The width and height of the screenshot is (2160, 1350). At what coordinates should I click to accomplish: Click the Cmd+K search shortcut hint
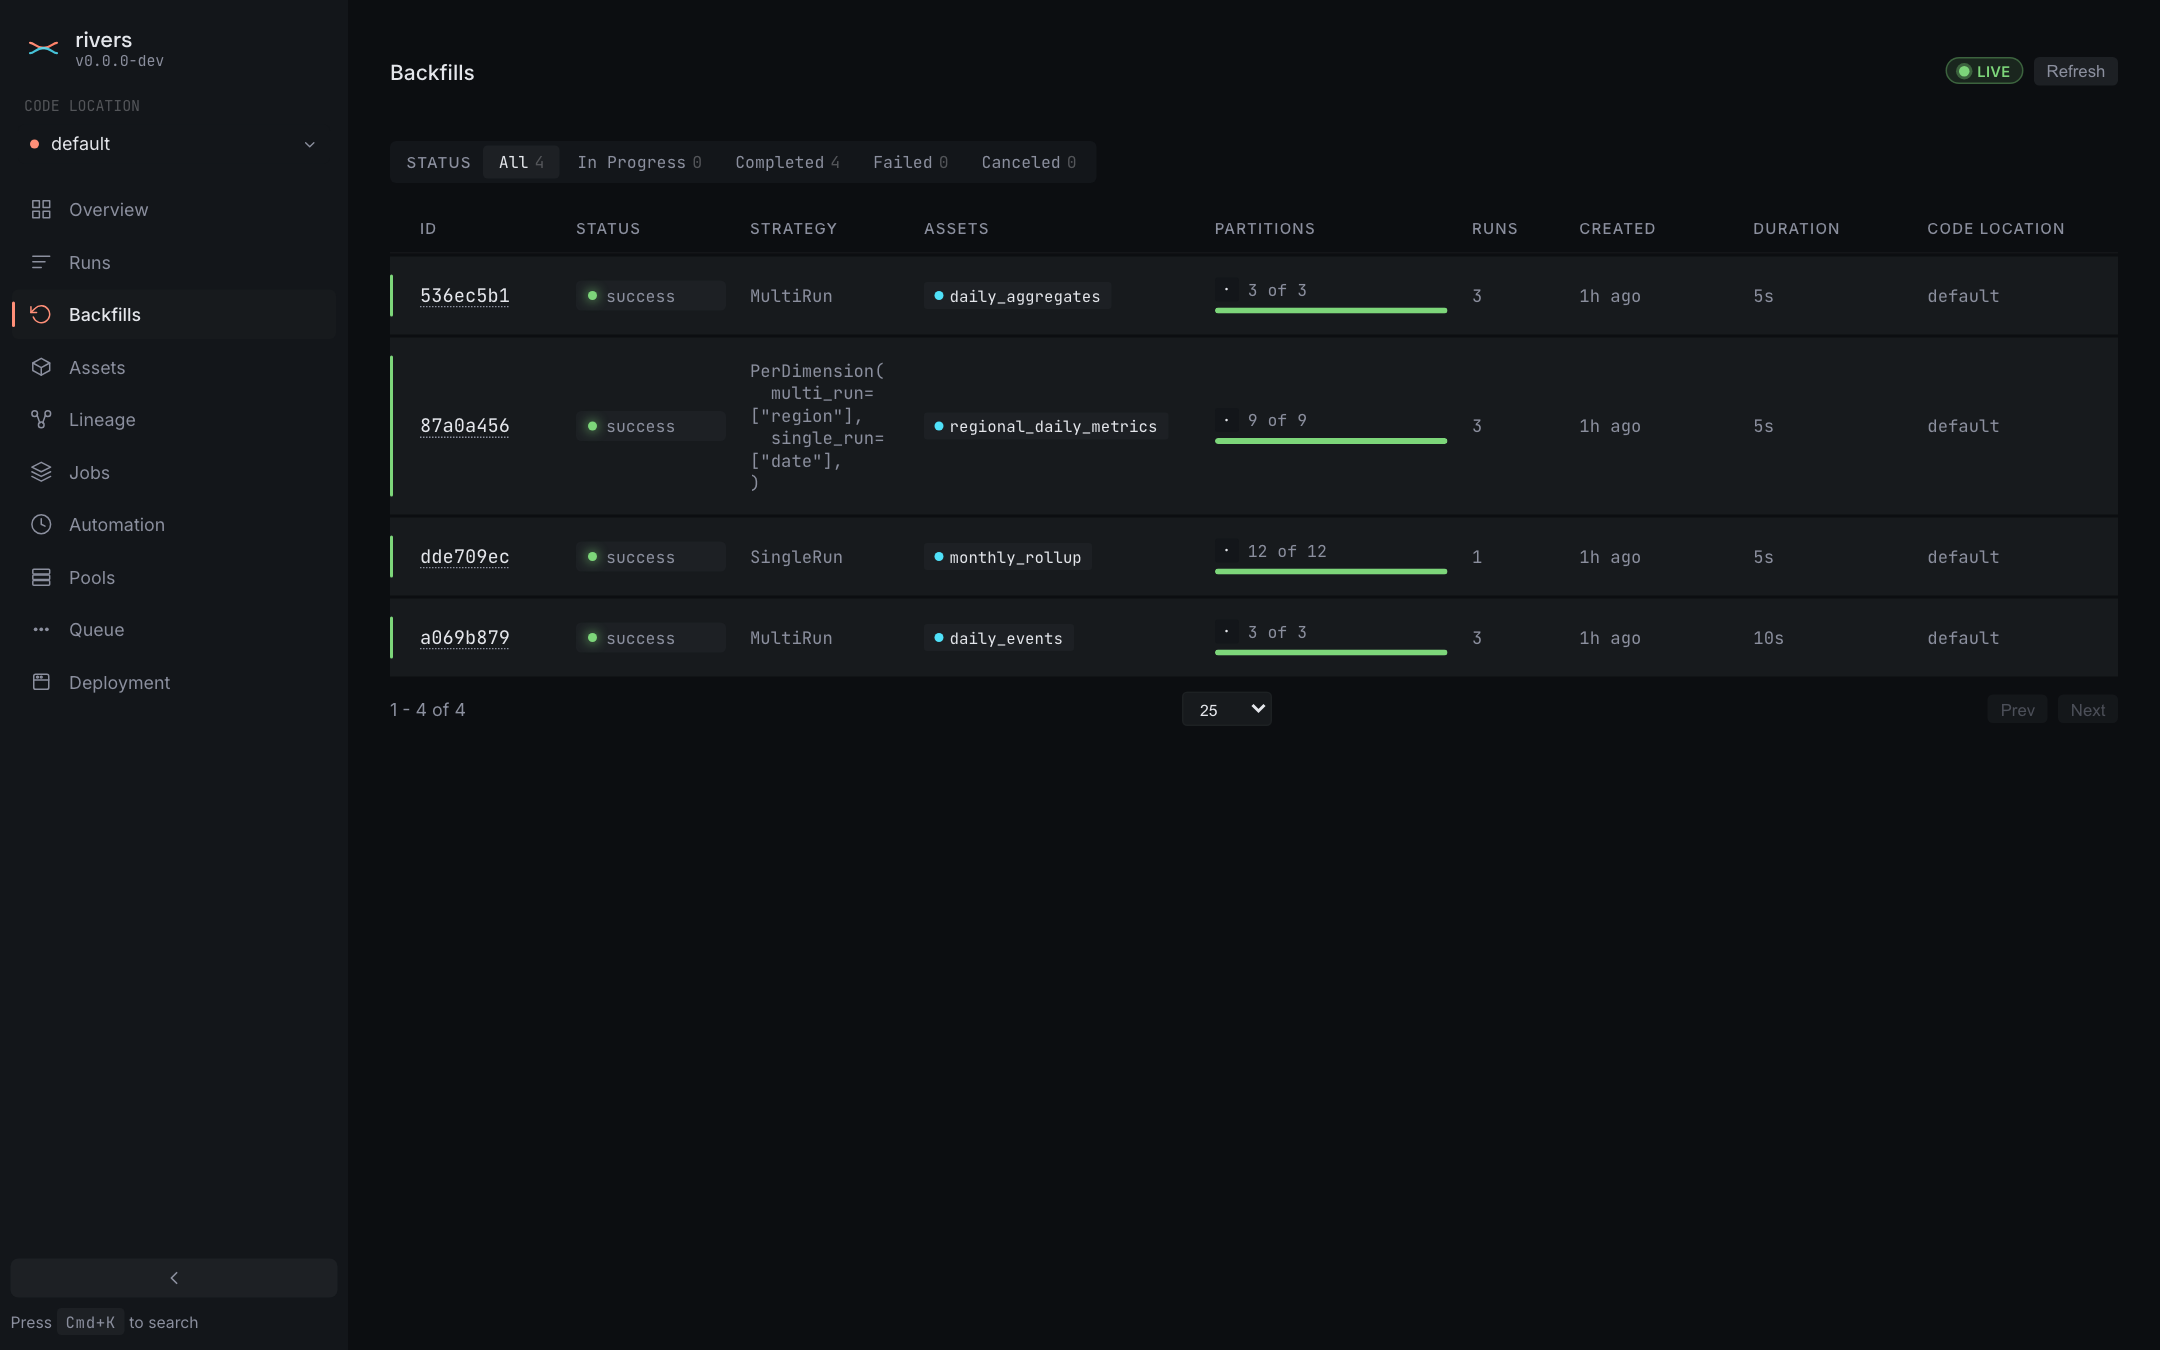tap(90, 1322)
